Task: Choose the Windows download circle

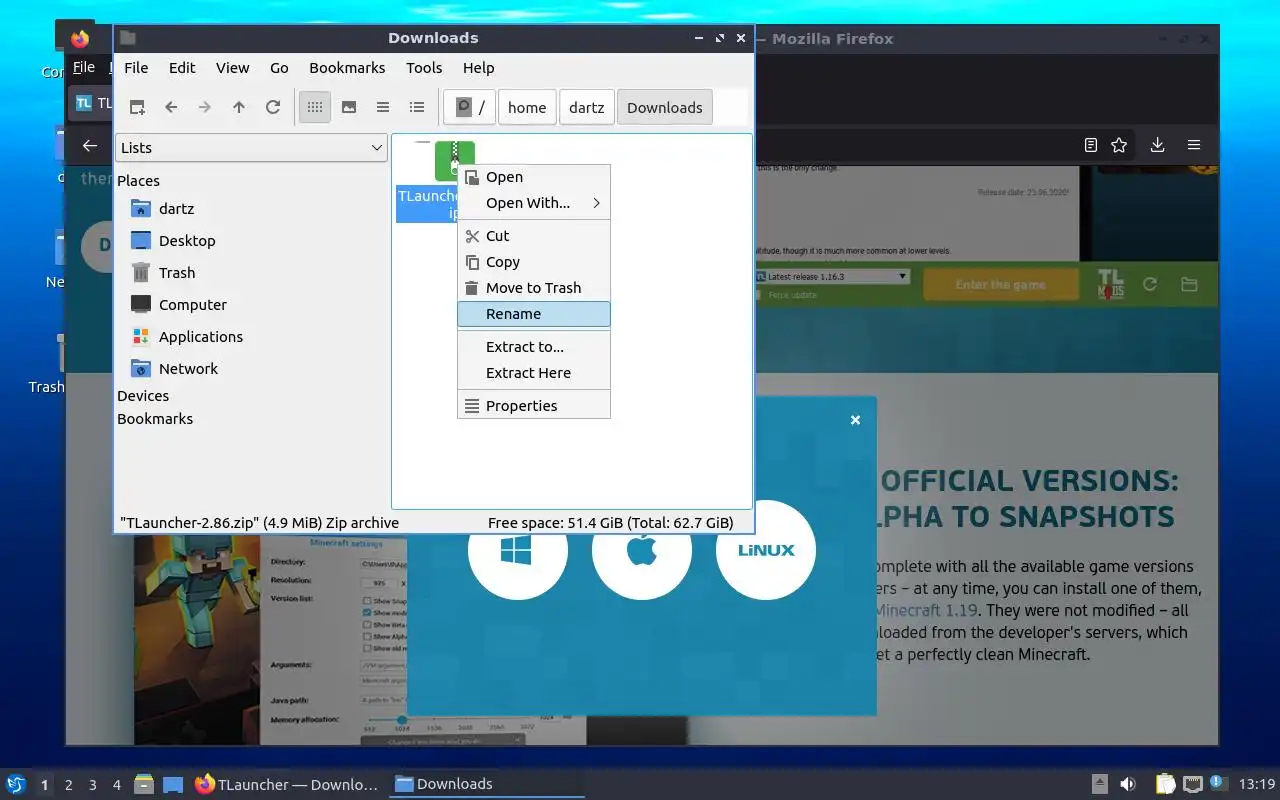Action: point(518,550)
